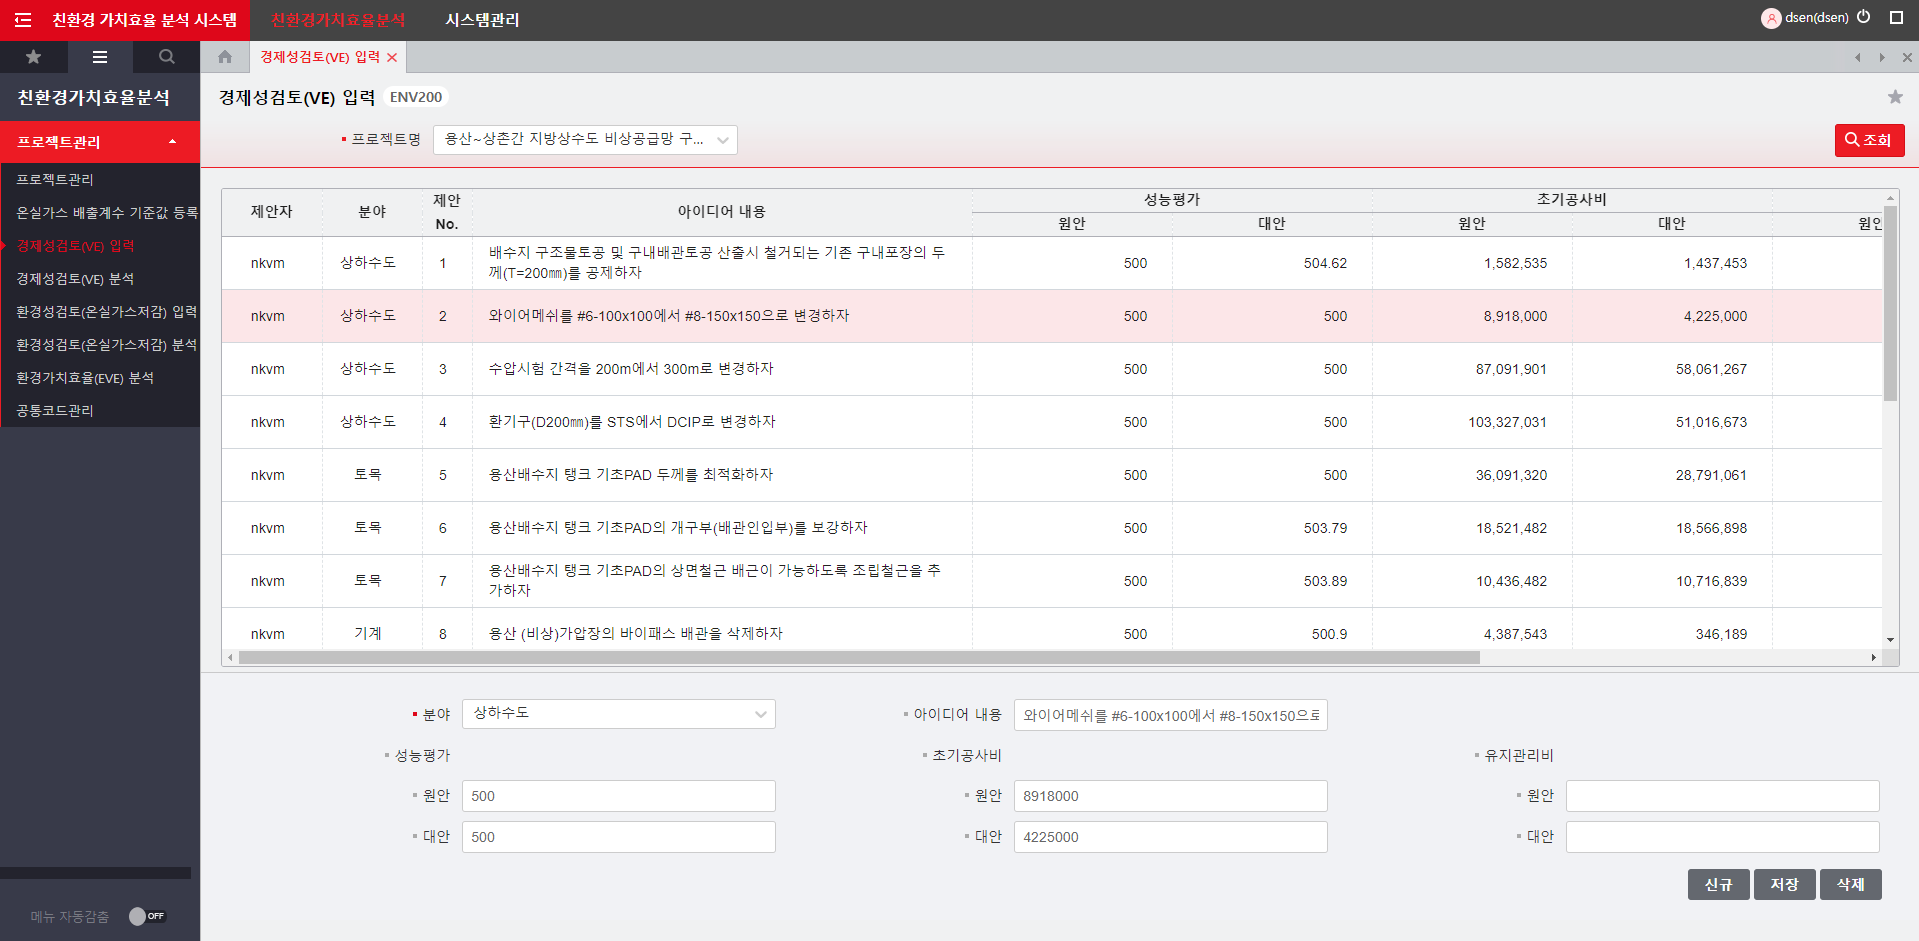This screenshot has height=941, width=1919.
Task: Toggle the 메뉴 자동감춤 switch
Action: tap(146, 916)
